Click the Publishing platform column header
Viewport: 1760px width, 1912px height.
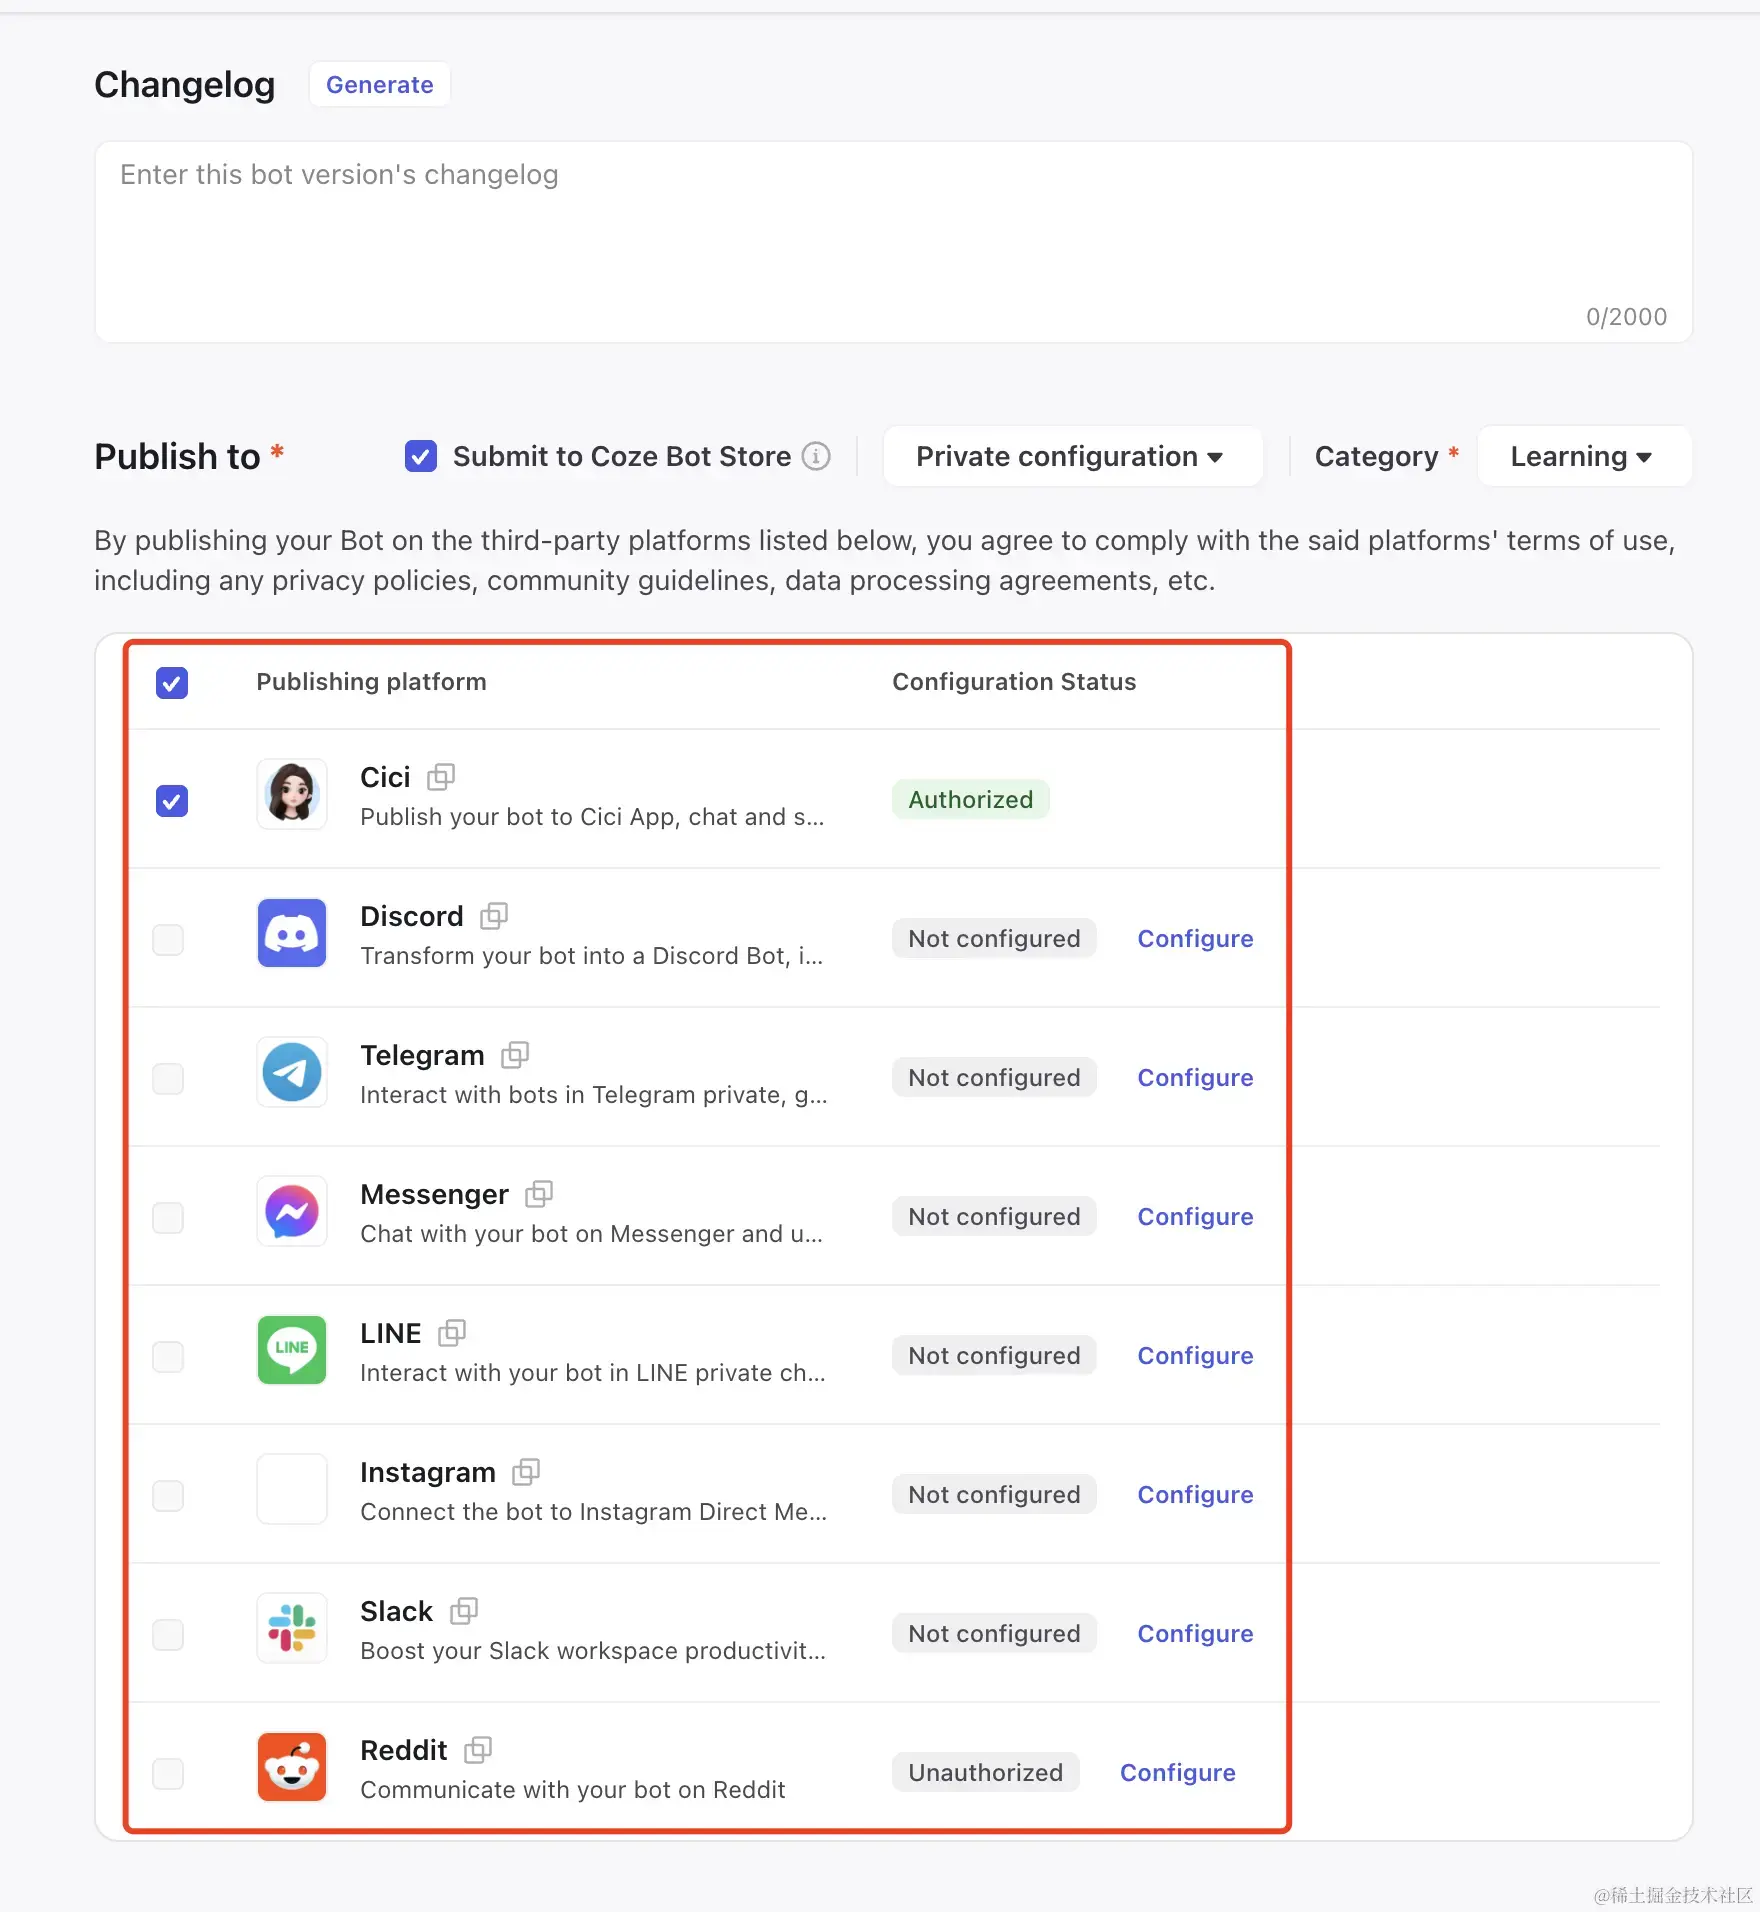tap(371, 682)
